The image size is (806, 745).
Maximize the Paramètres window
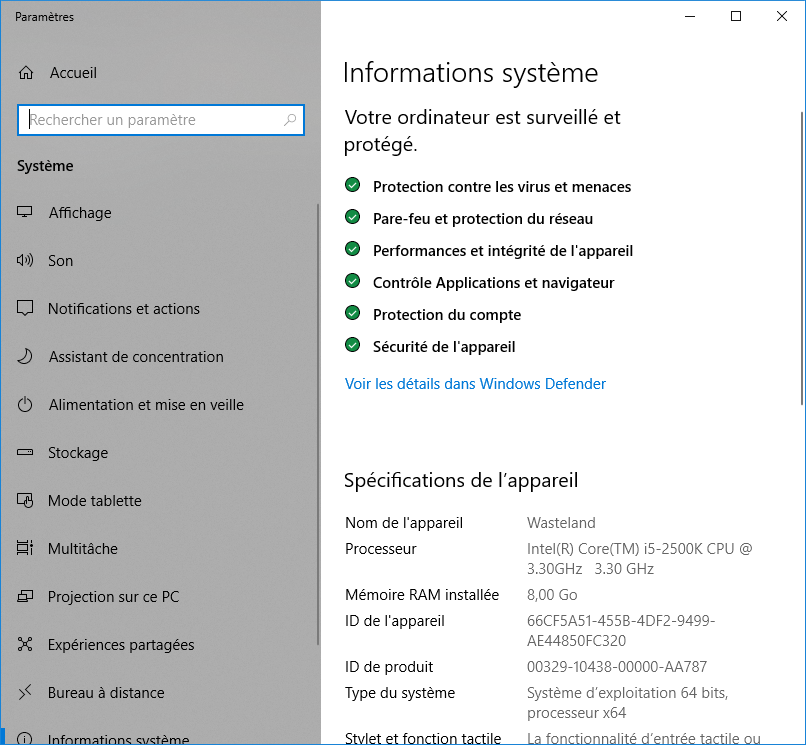click(x=736, y=16)
